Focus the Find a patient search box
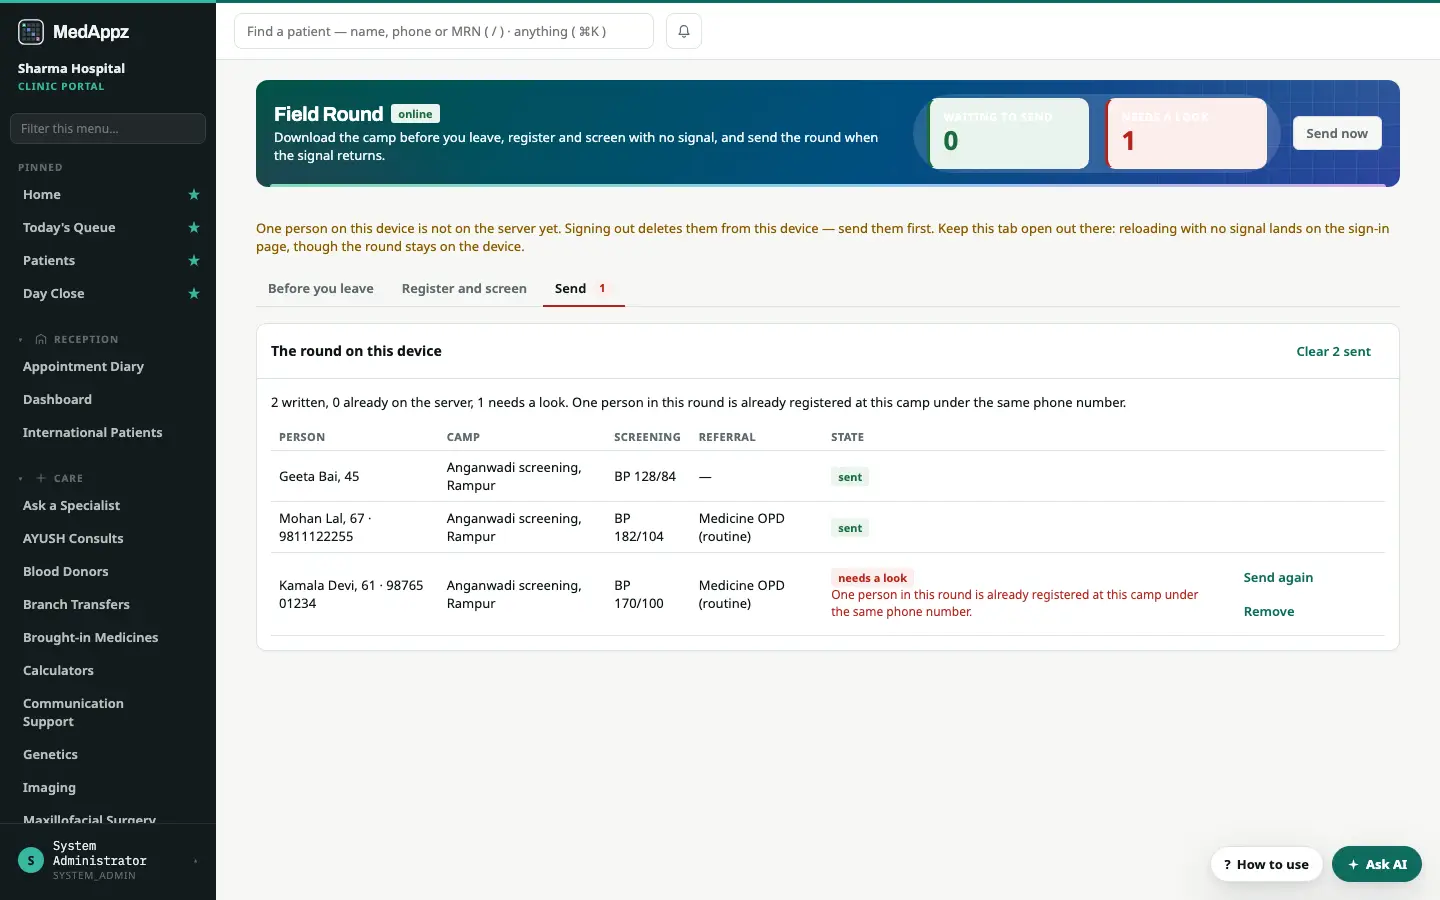This screenshot has height=900, width=1440. tap(444, 31)
